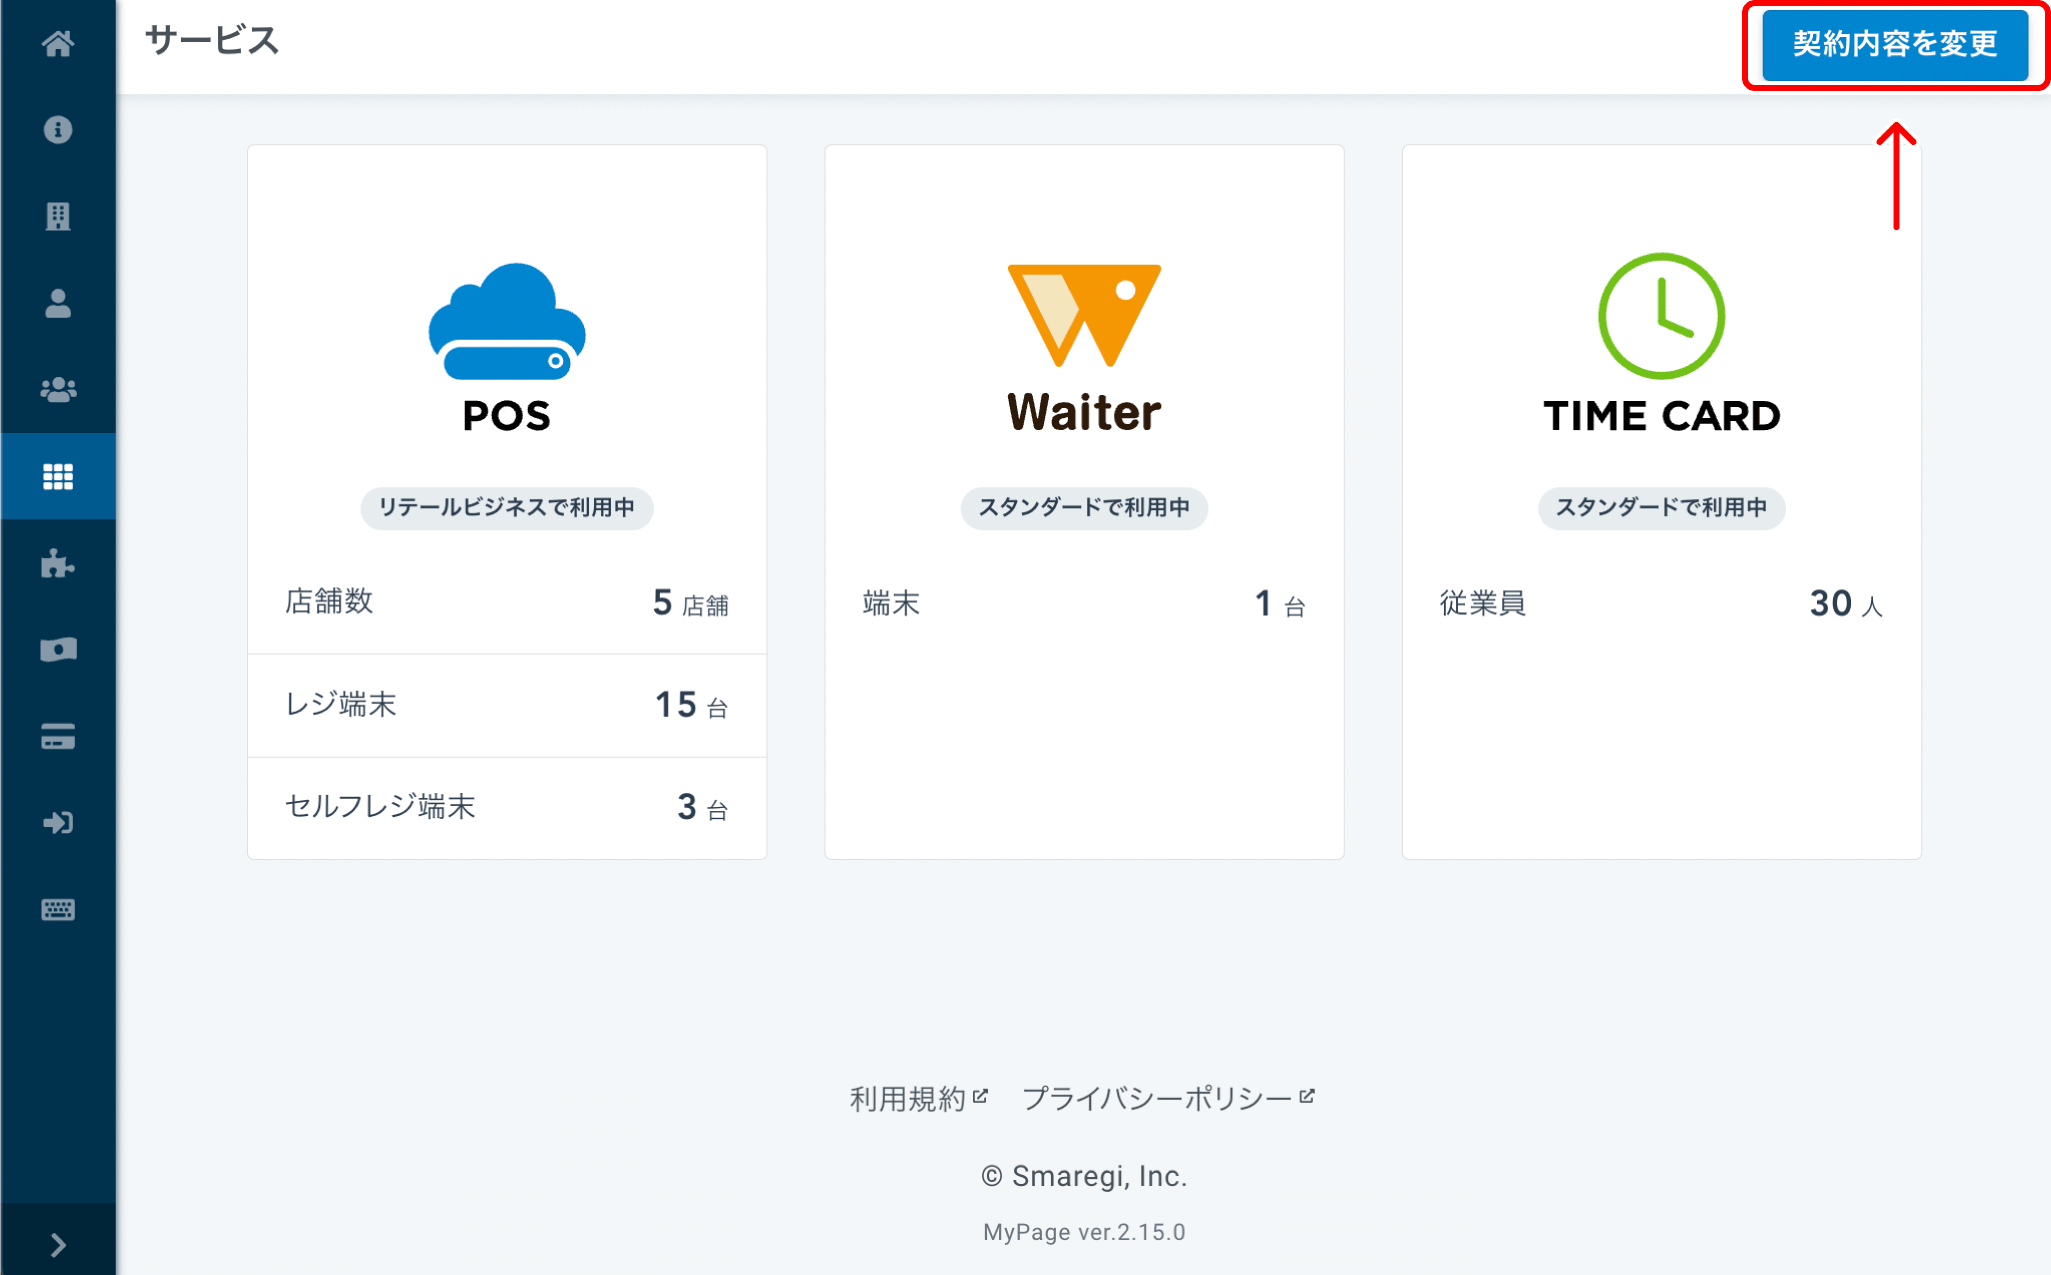Click the Waiter service logo
The height and width of the screenshot is (1275, 2051).
pos(1084,316)
